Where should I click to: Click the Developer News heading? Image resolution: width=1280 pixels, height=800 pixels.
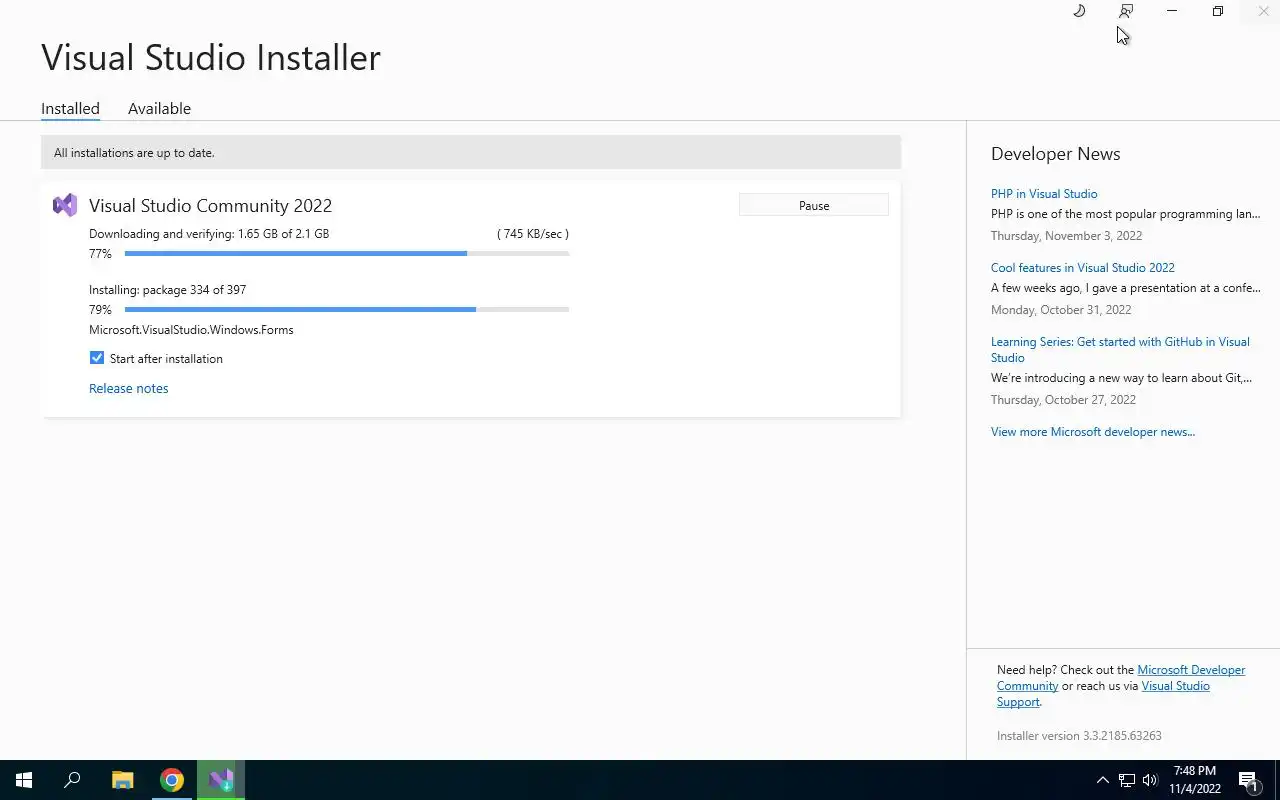(x=1055, y=154)
